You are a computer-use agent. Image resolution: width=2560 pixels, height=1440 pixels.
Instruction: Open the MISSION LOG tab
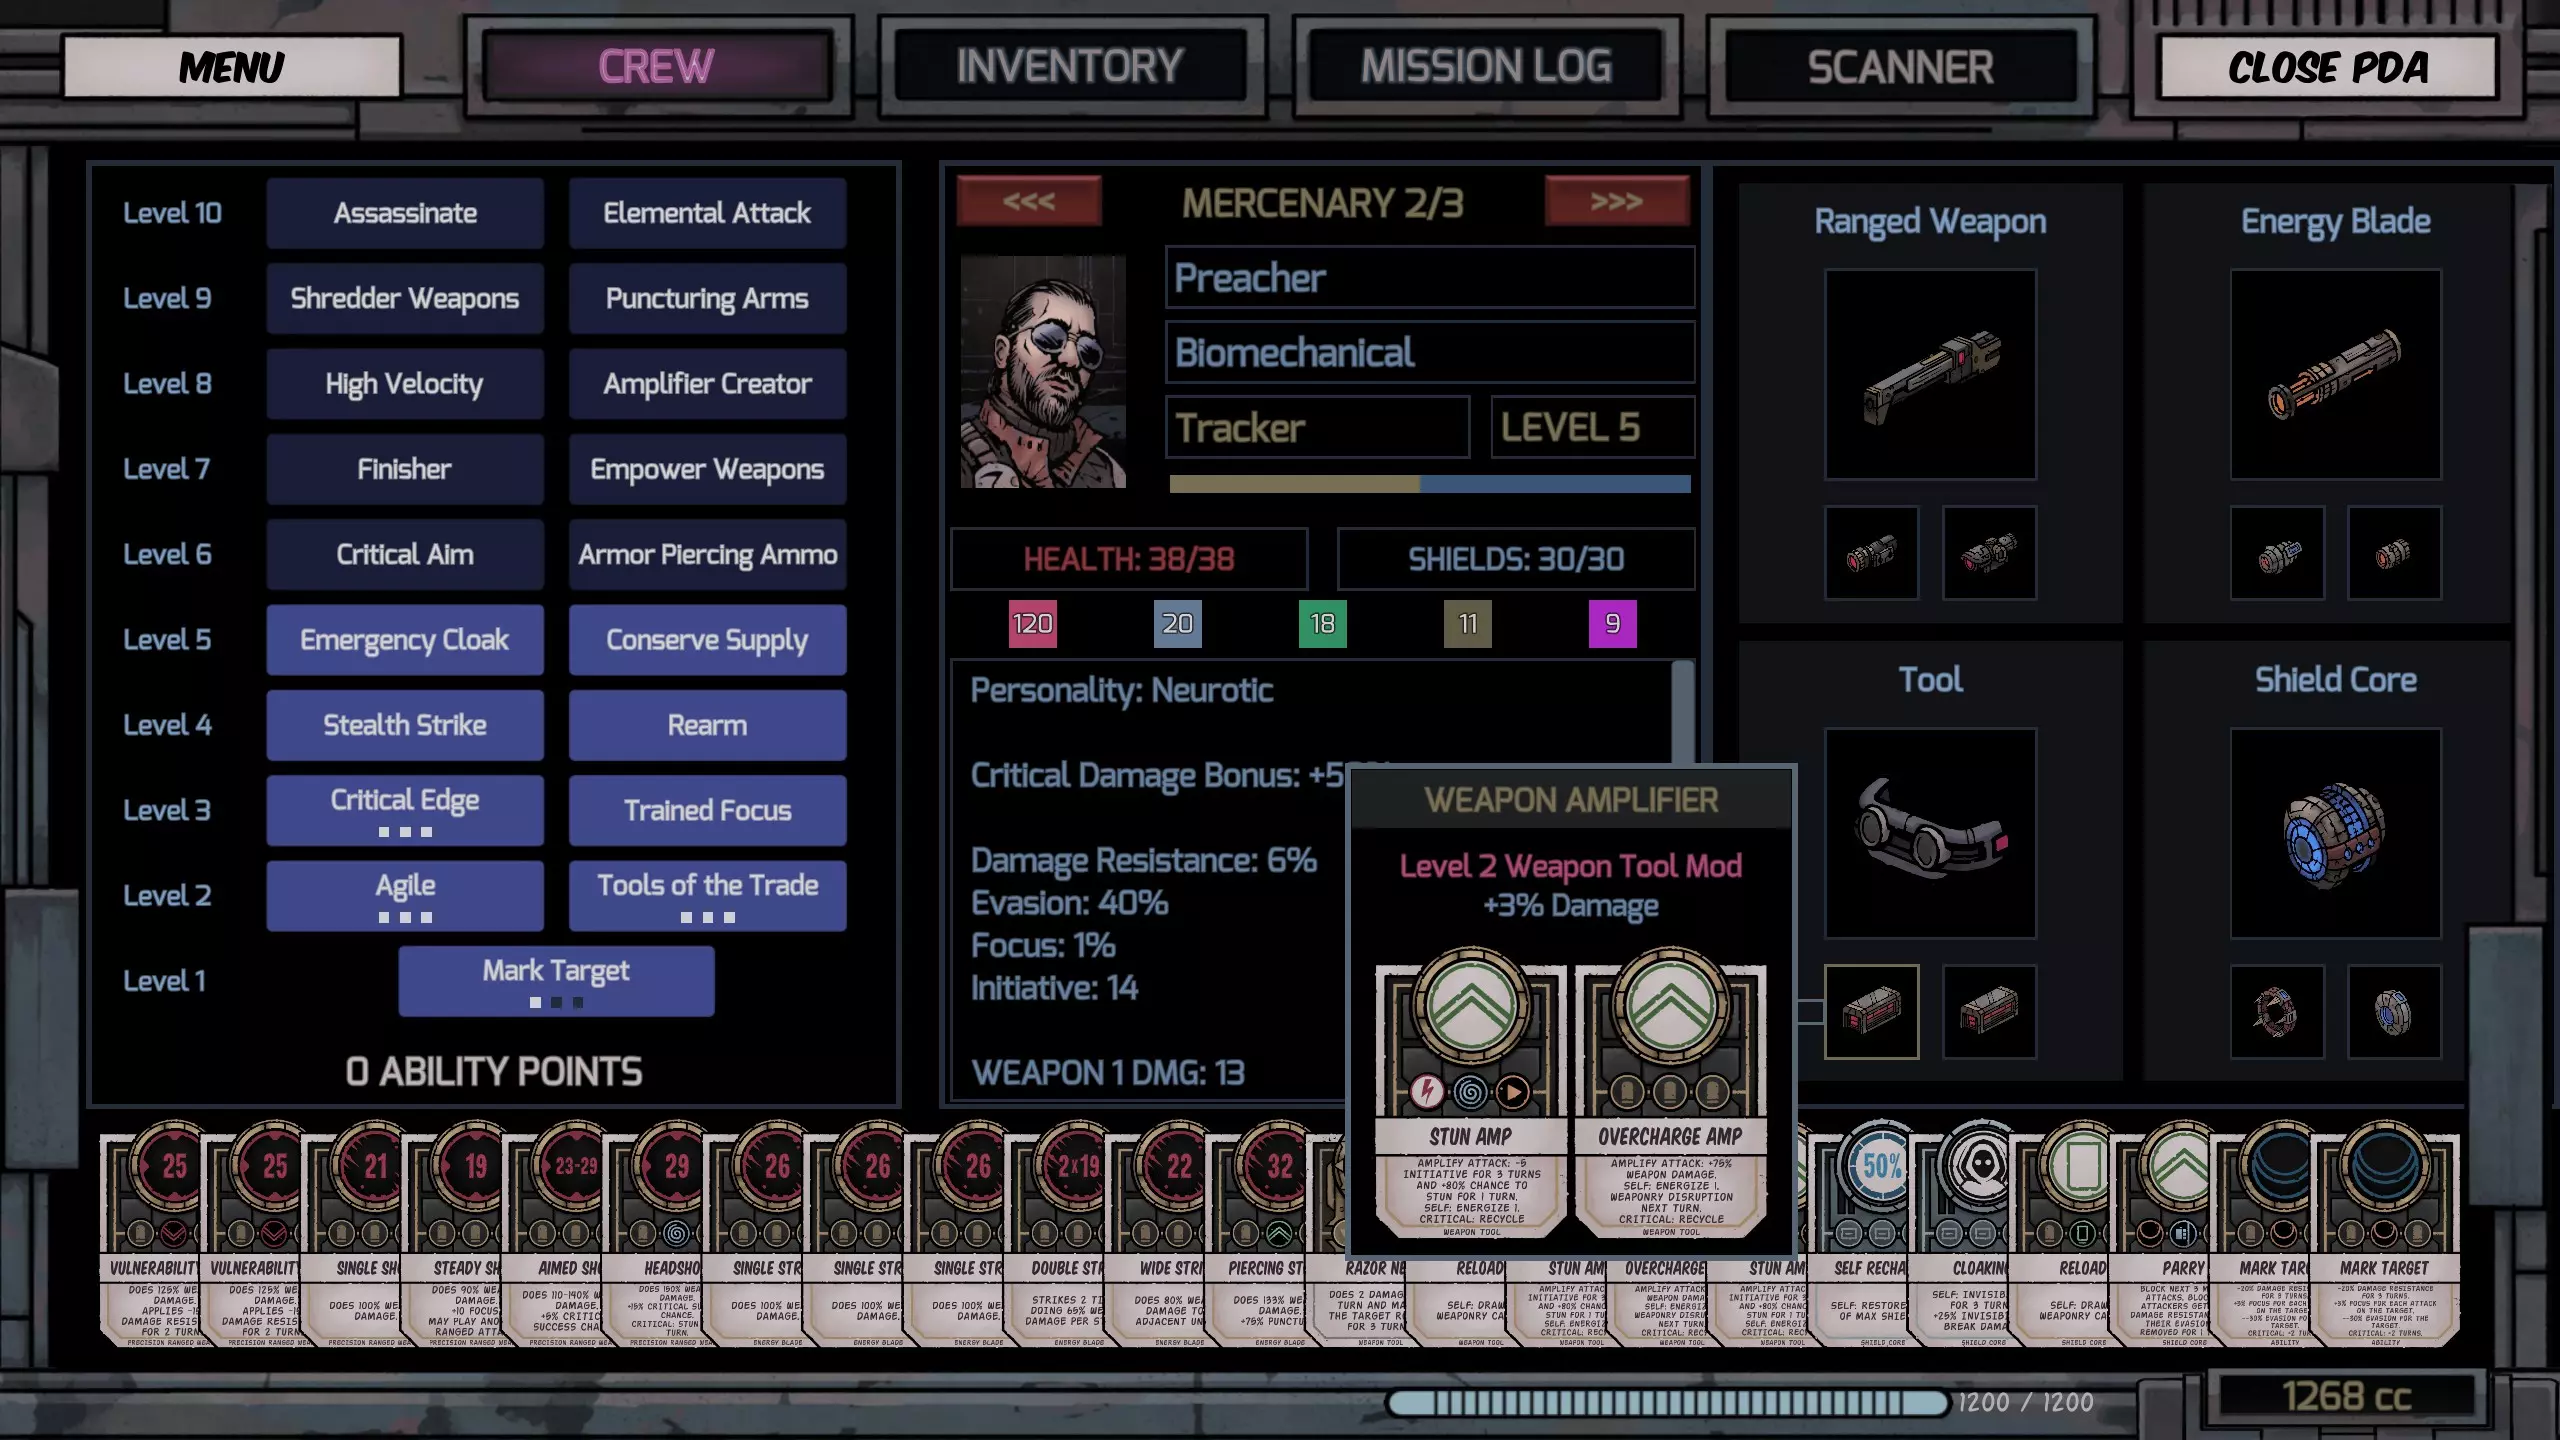(1486, 67)
